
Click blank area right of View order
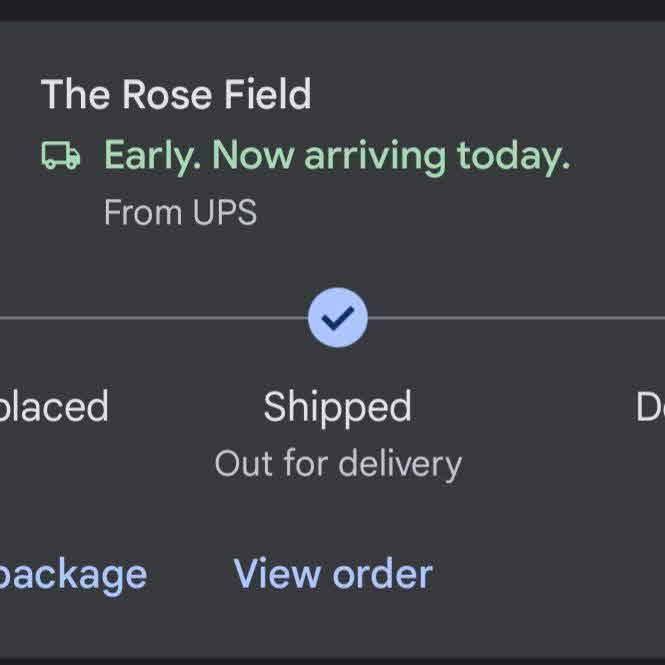tap(550, 574)
